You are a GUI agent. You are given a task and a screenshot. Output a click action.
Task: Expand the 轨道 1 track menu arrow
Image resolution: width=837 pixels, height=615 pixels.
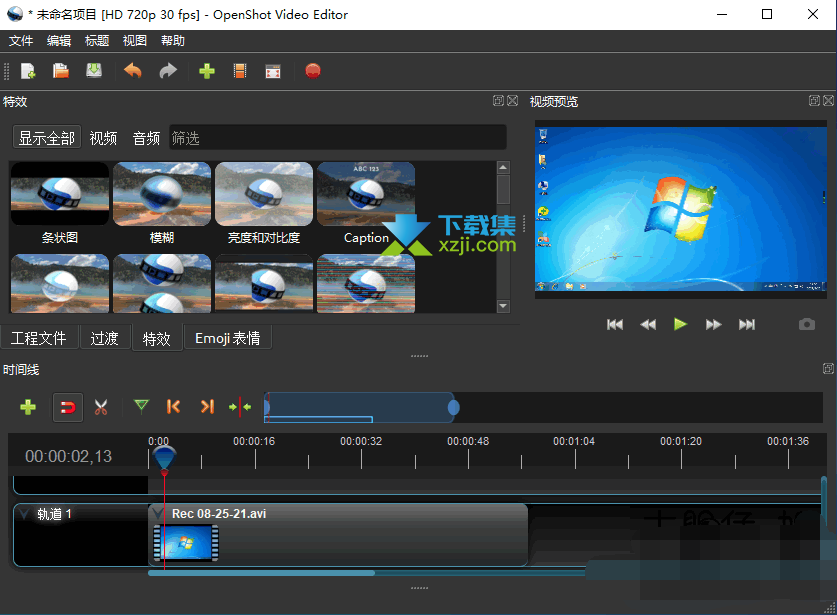23,514
